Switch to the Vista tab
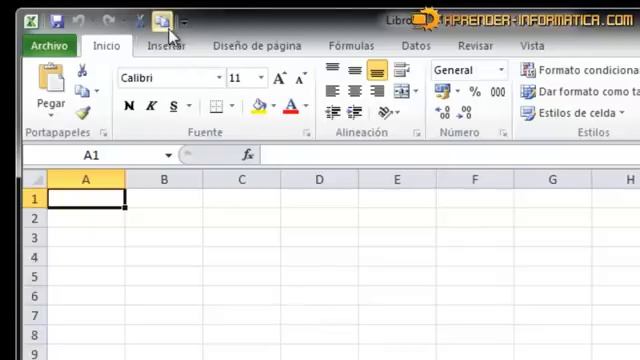 pyautogui.click(x=532, y=46)
